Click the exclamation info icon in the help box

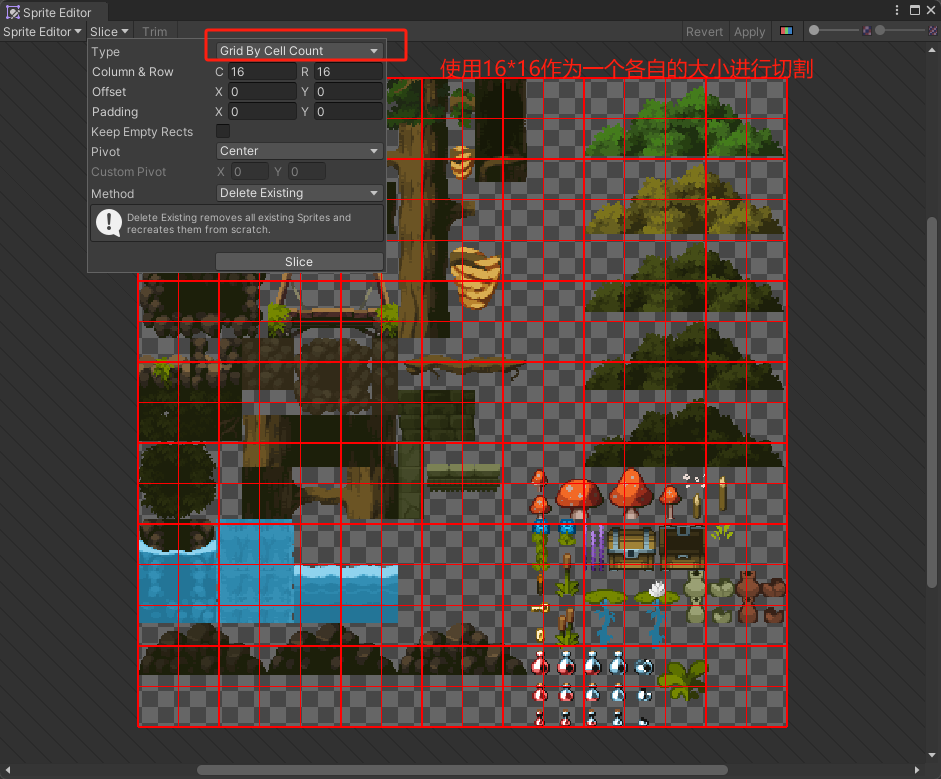[x=109, y=223]
